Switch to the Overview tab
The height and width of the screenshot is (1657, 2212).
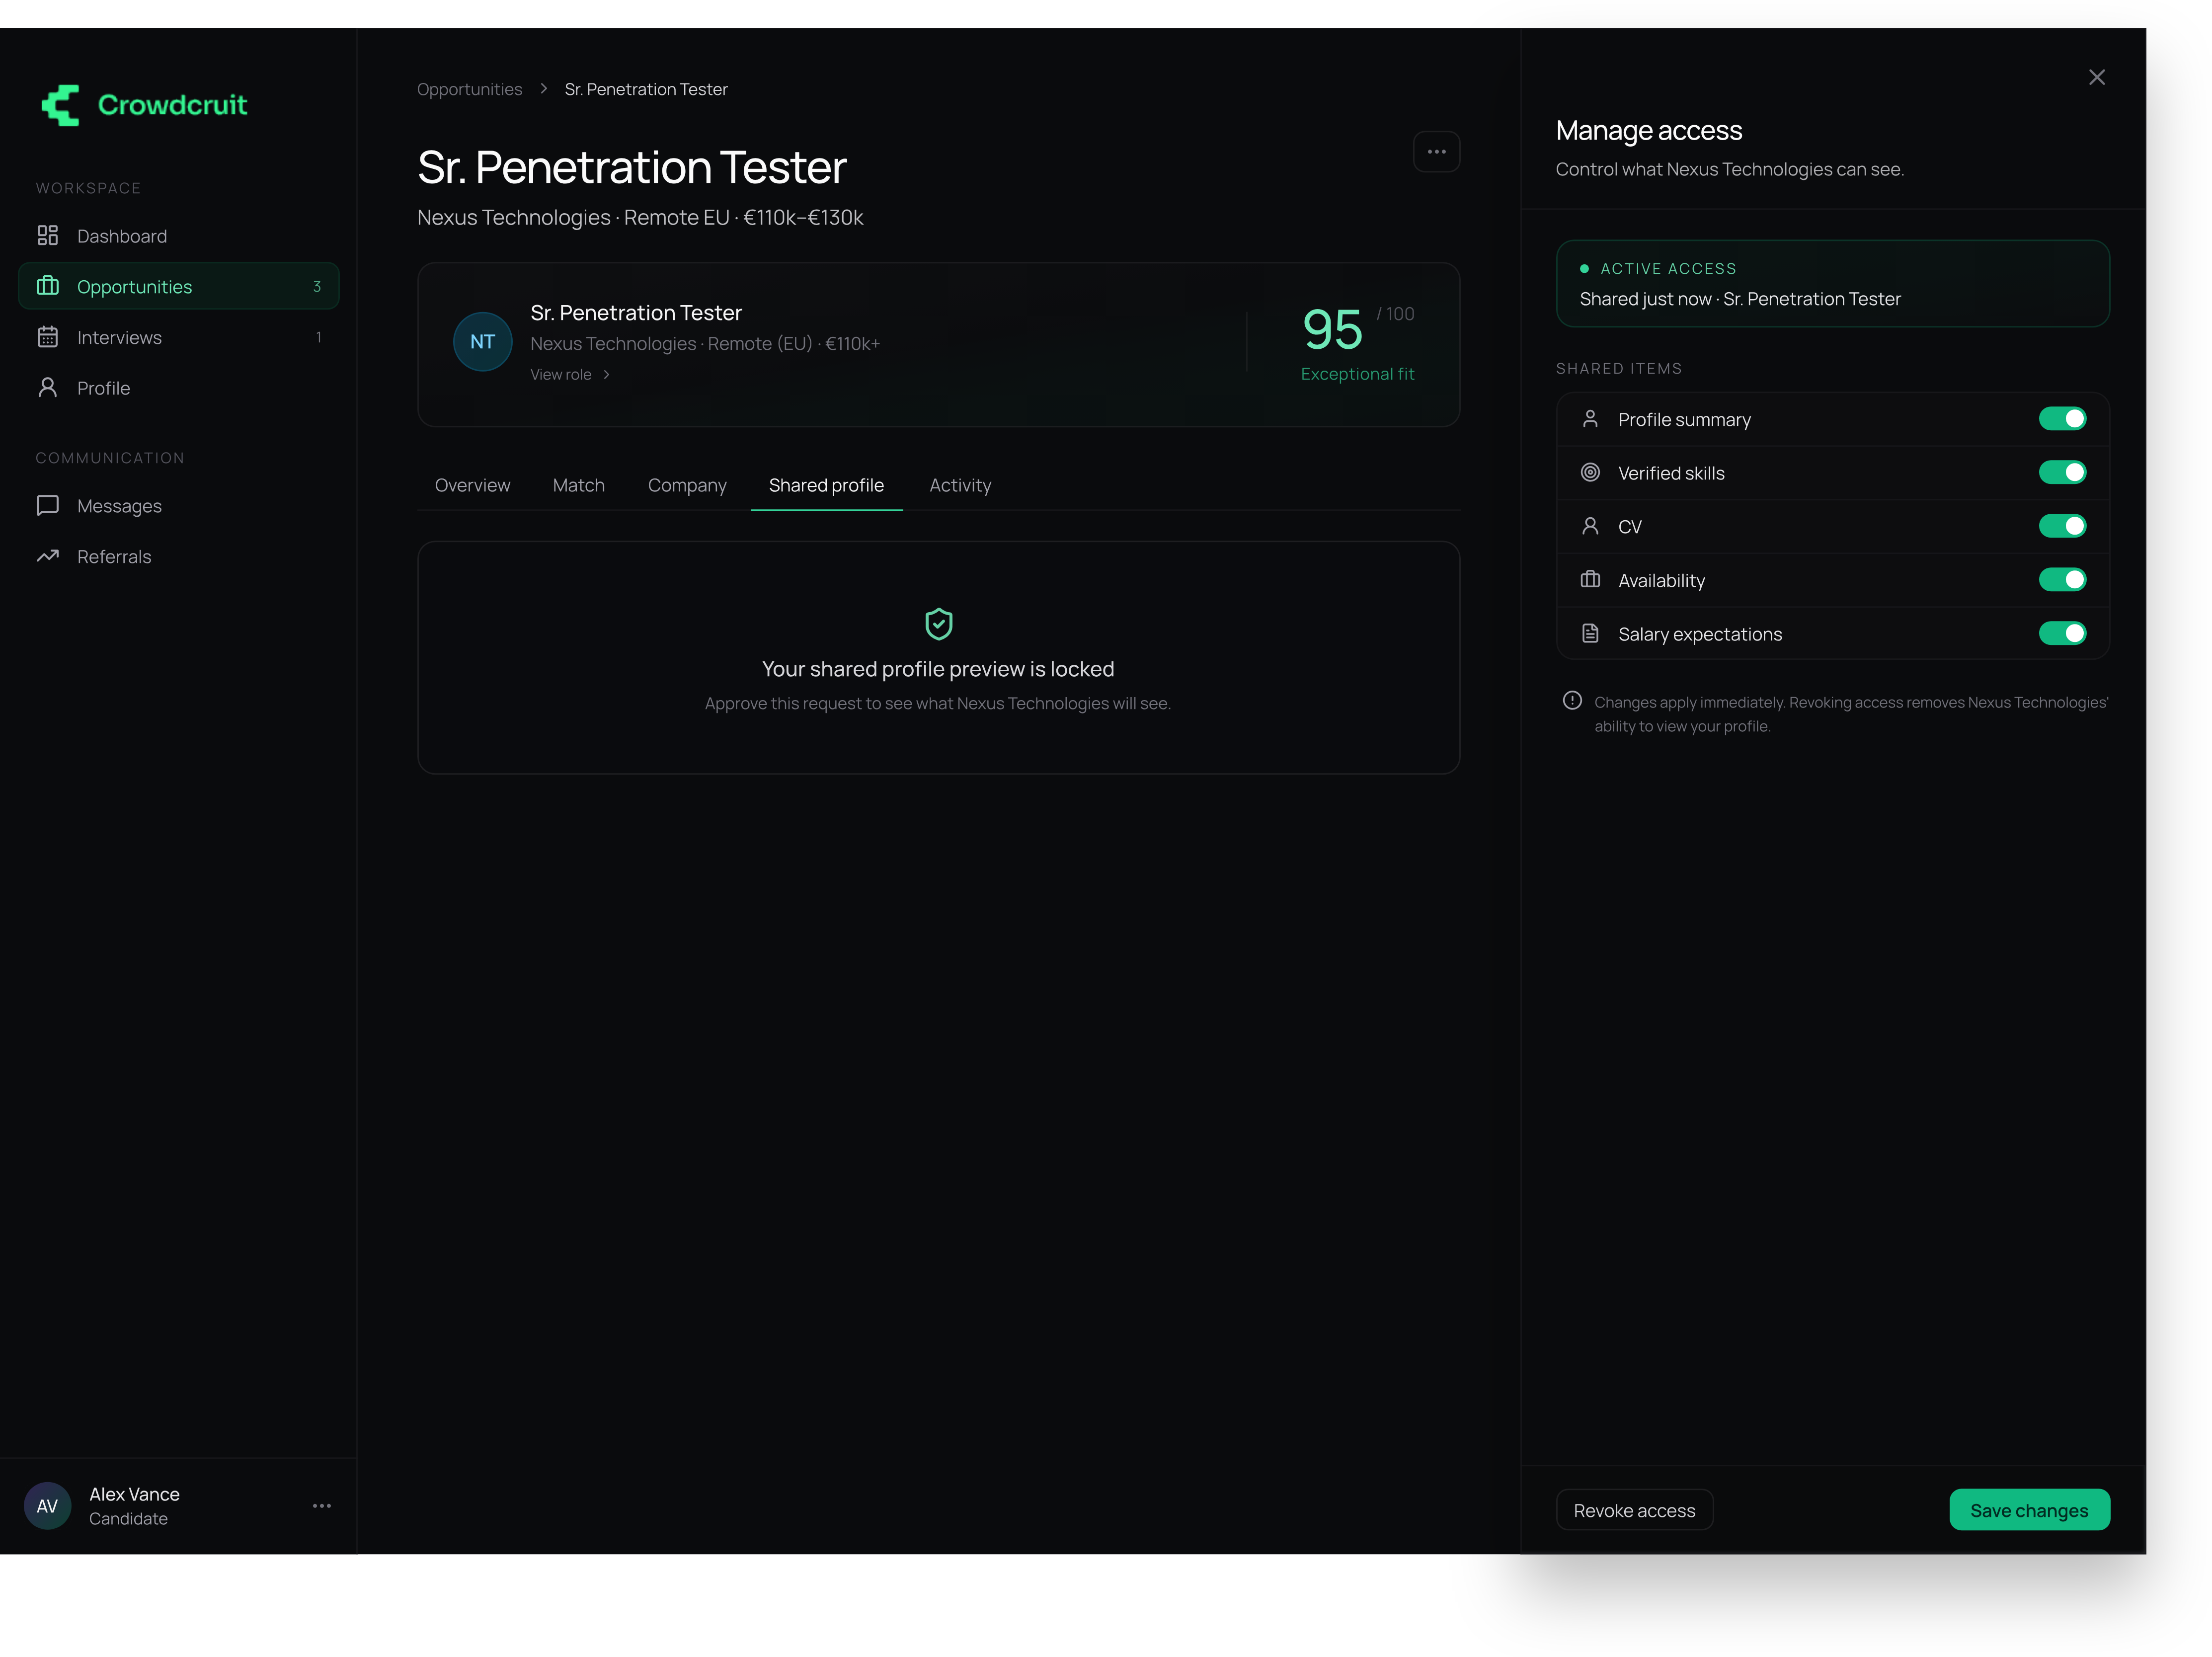[x=472, y=485]
